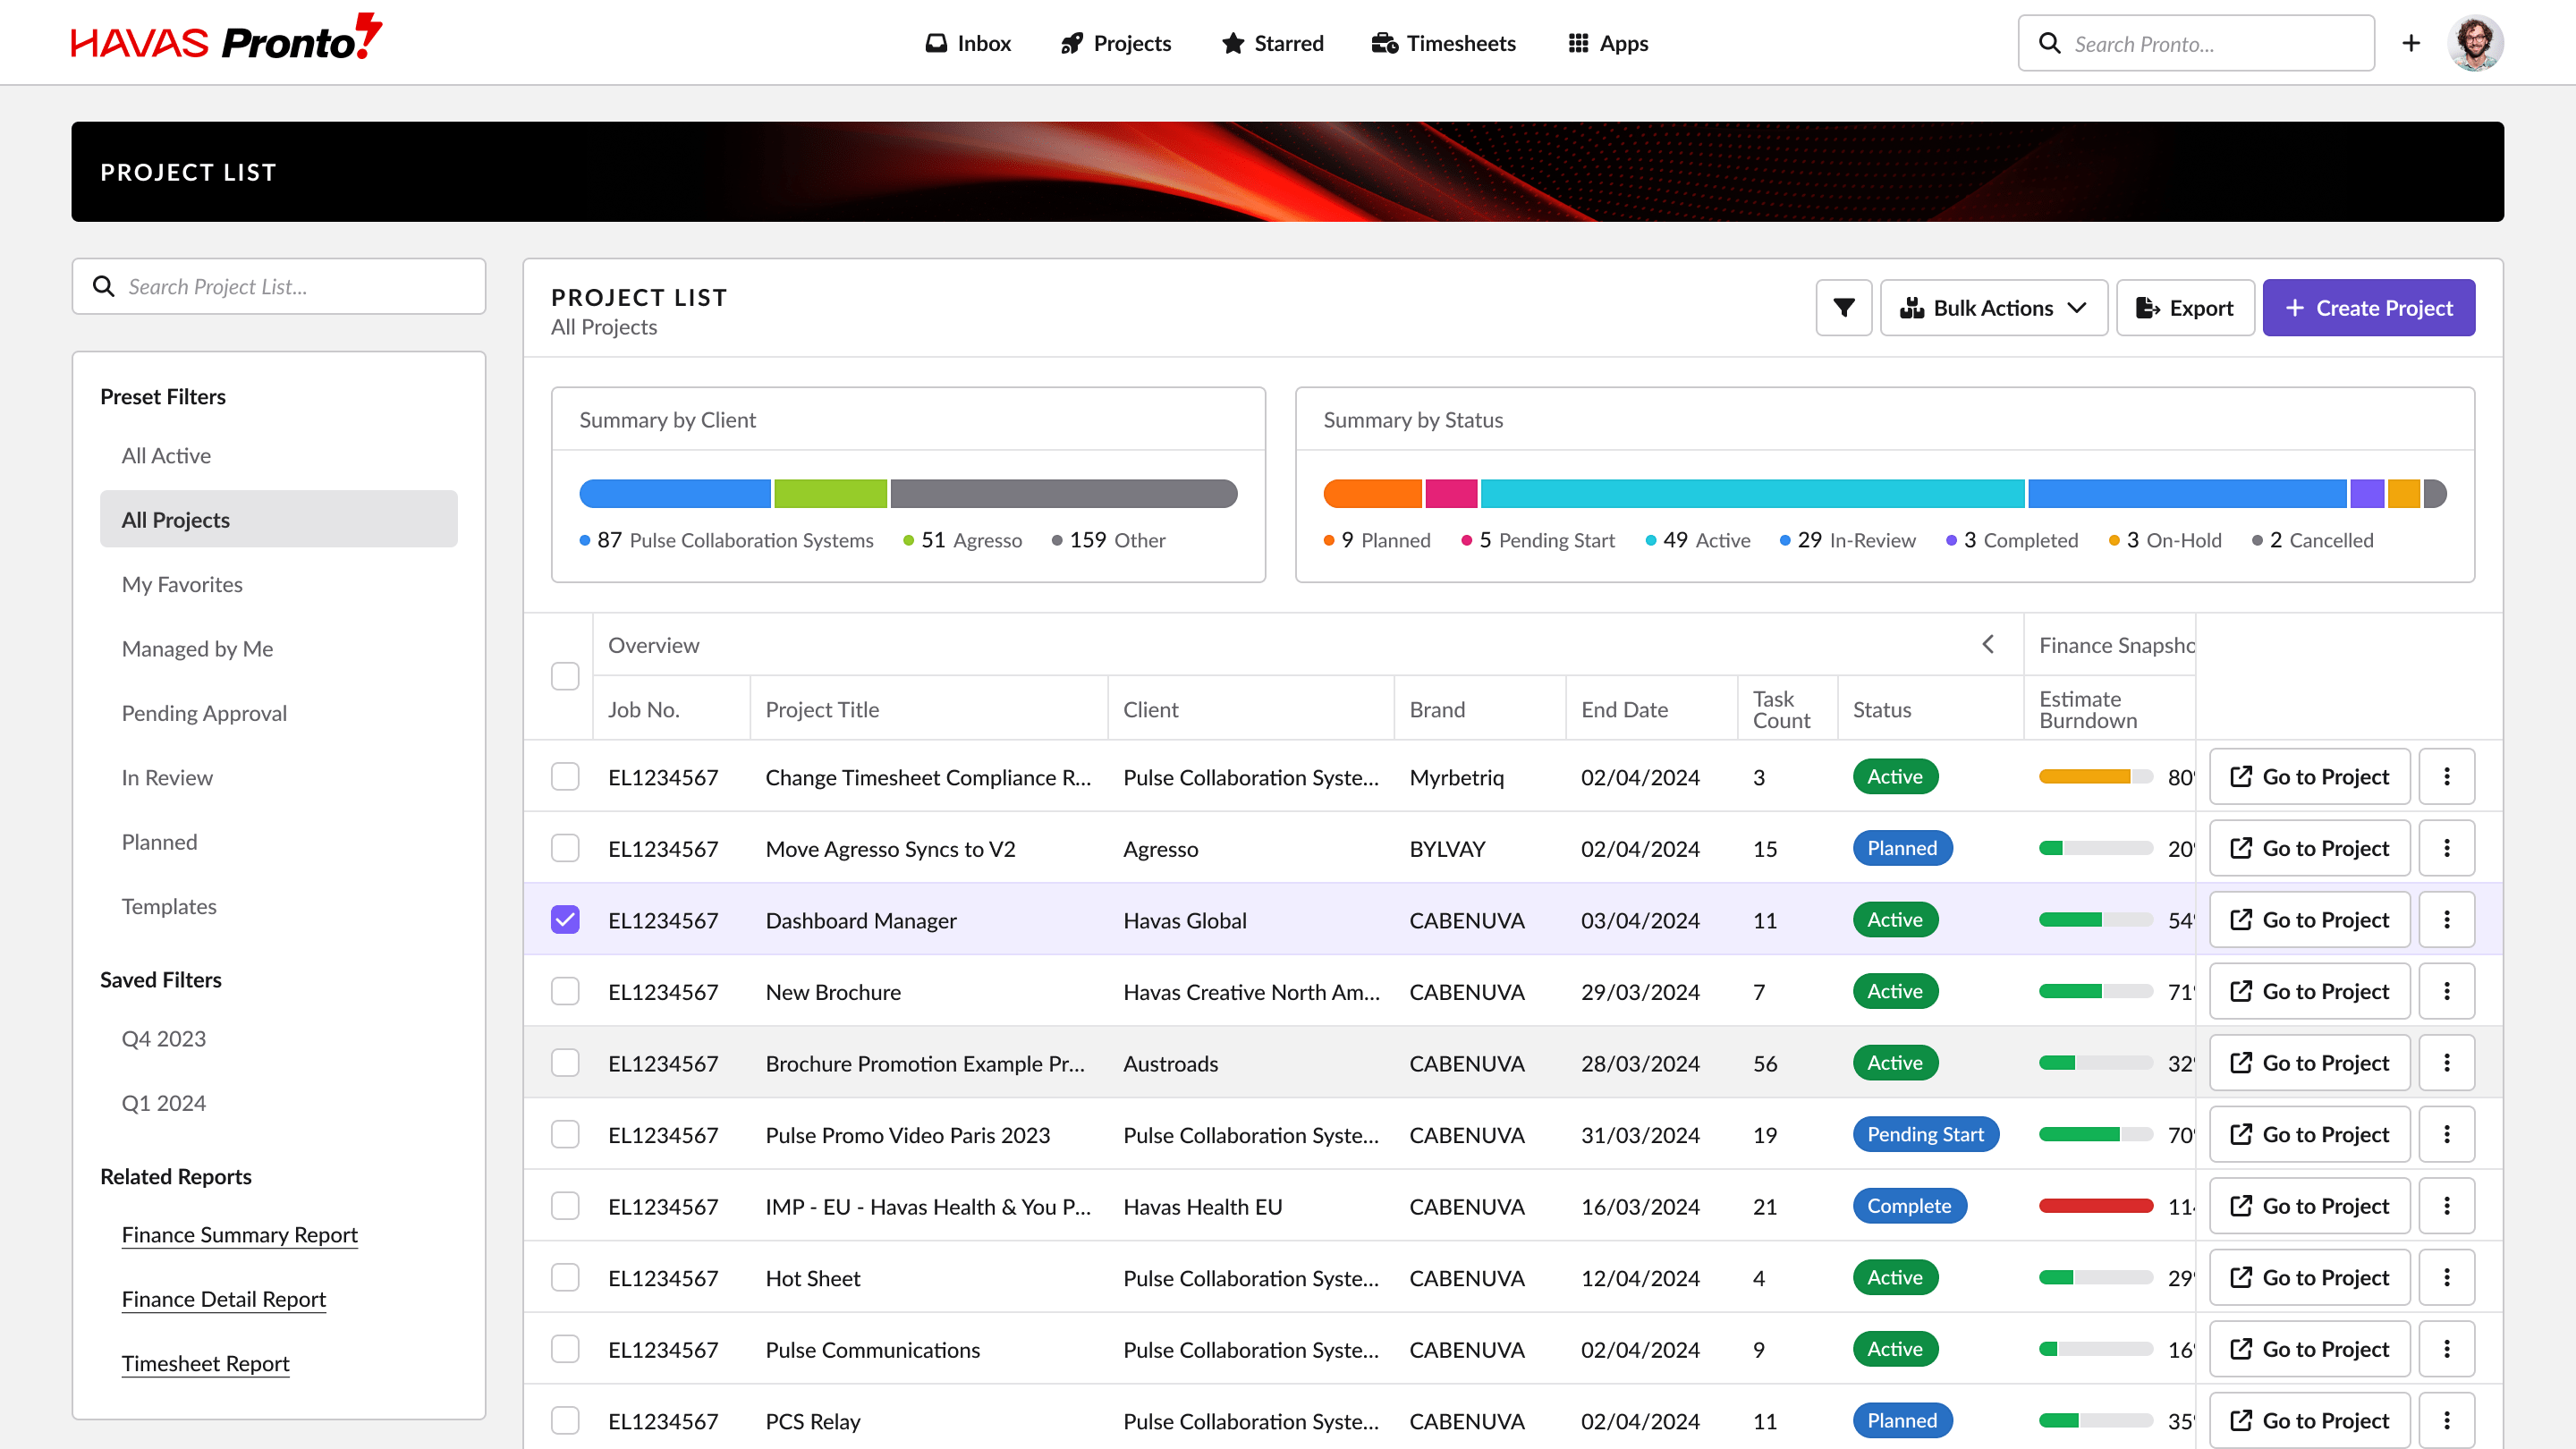Open the user profile avatar
Screen dimensions: 2576x1449
point(2474,43)
